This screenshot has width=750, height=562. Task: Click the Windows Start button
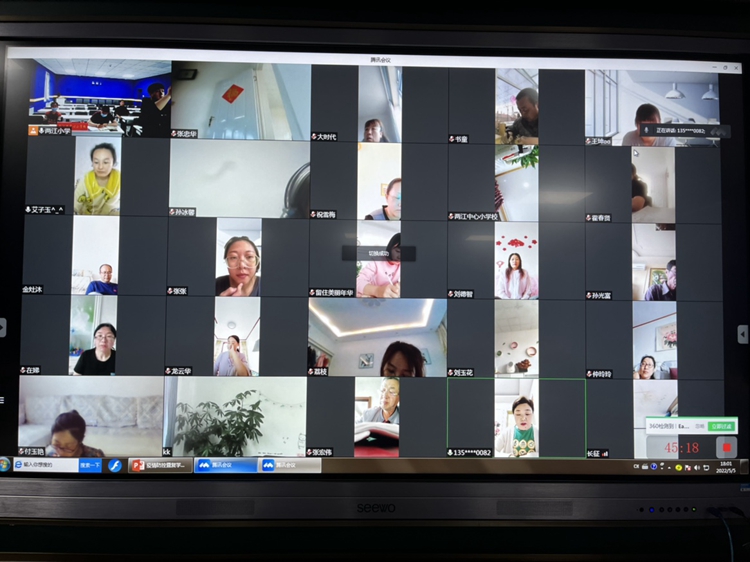5,465
